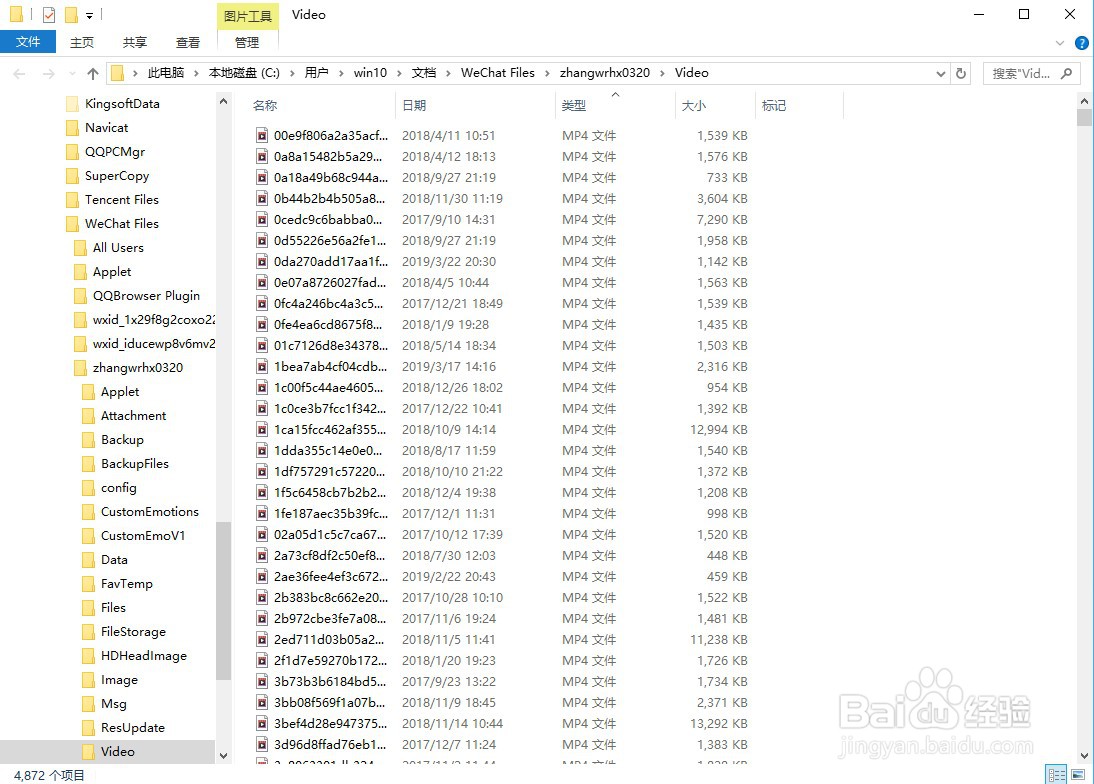Select file 3bef4d28e947375

click(x=330, y=724)
